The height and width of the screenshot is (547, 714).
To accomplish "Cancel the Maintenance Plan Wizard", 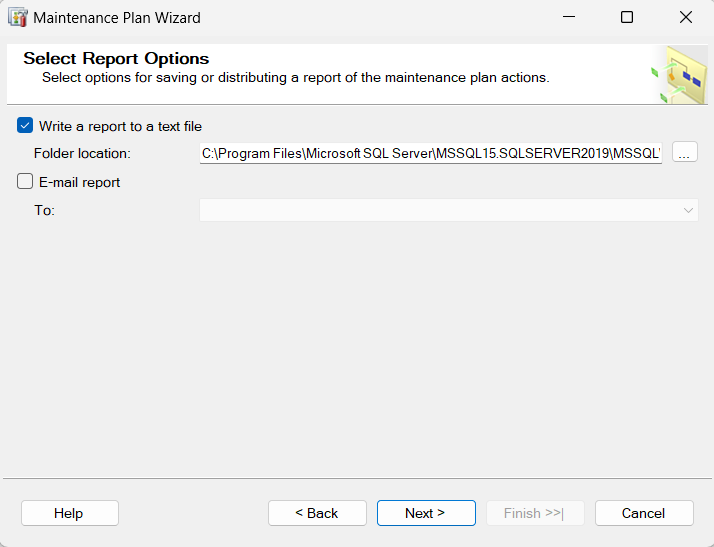I will click(644, 513).
